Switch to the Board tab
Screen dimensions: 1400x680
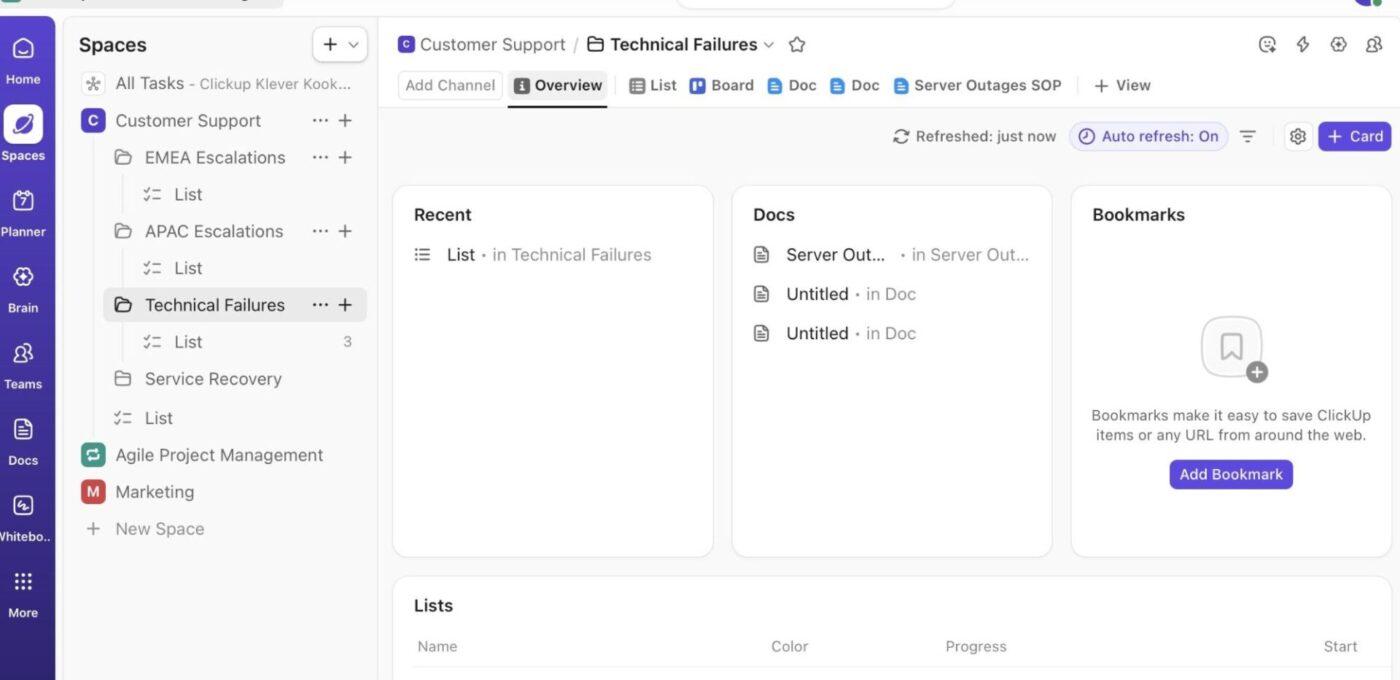point(722,85)
